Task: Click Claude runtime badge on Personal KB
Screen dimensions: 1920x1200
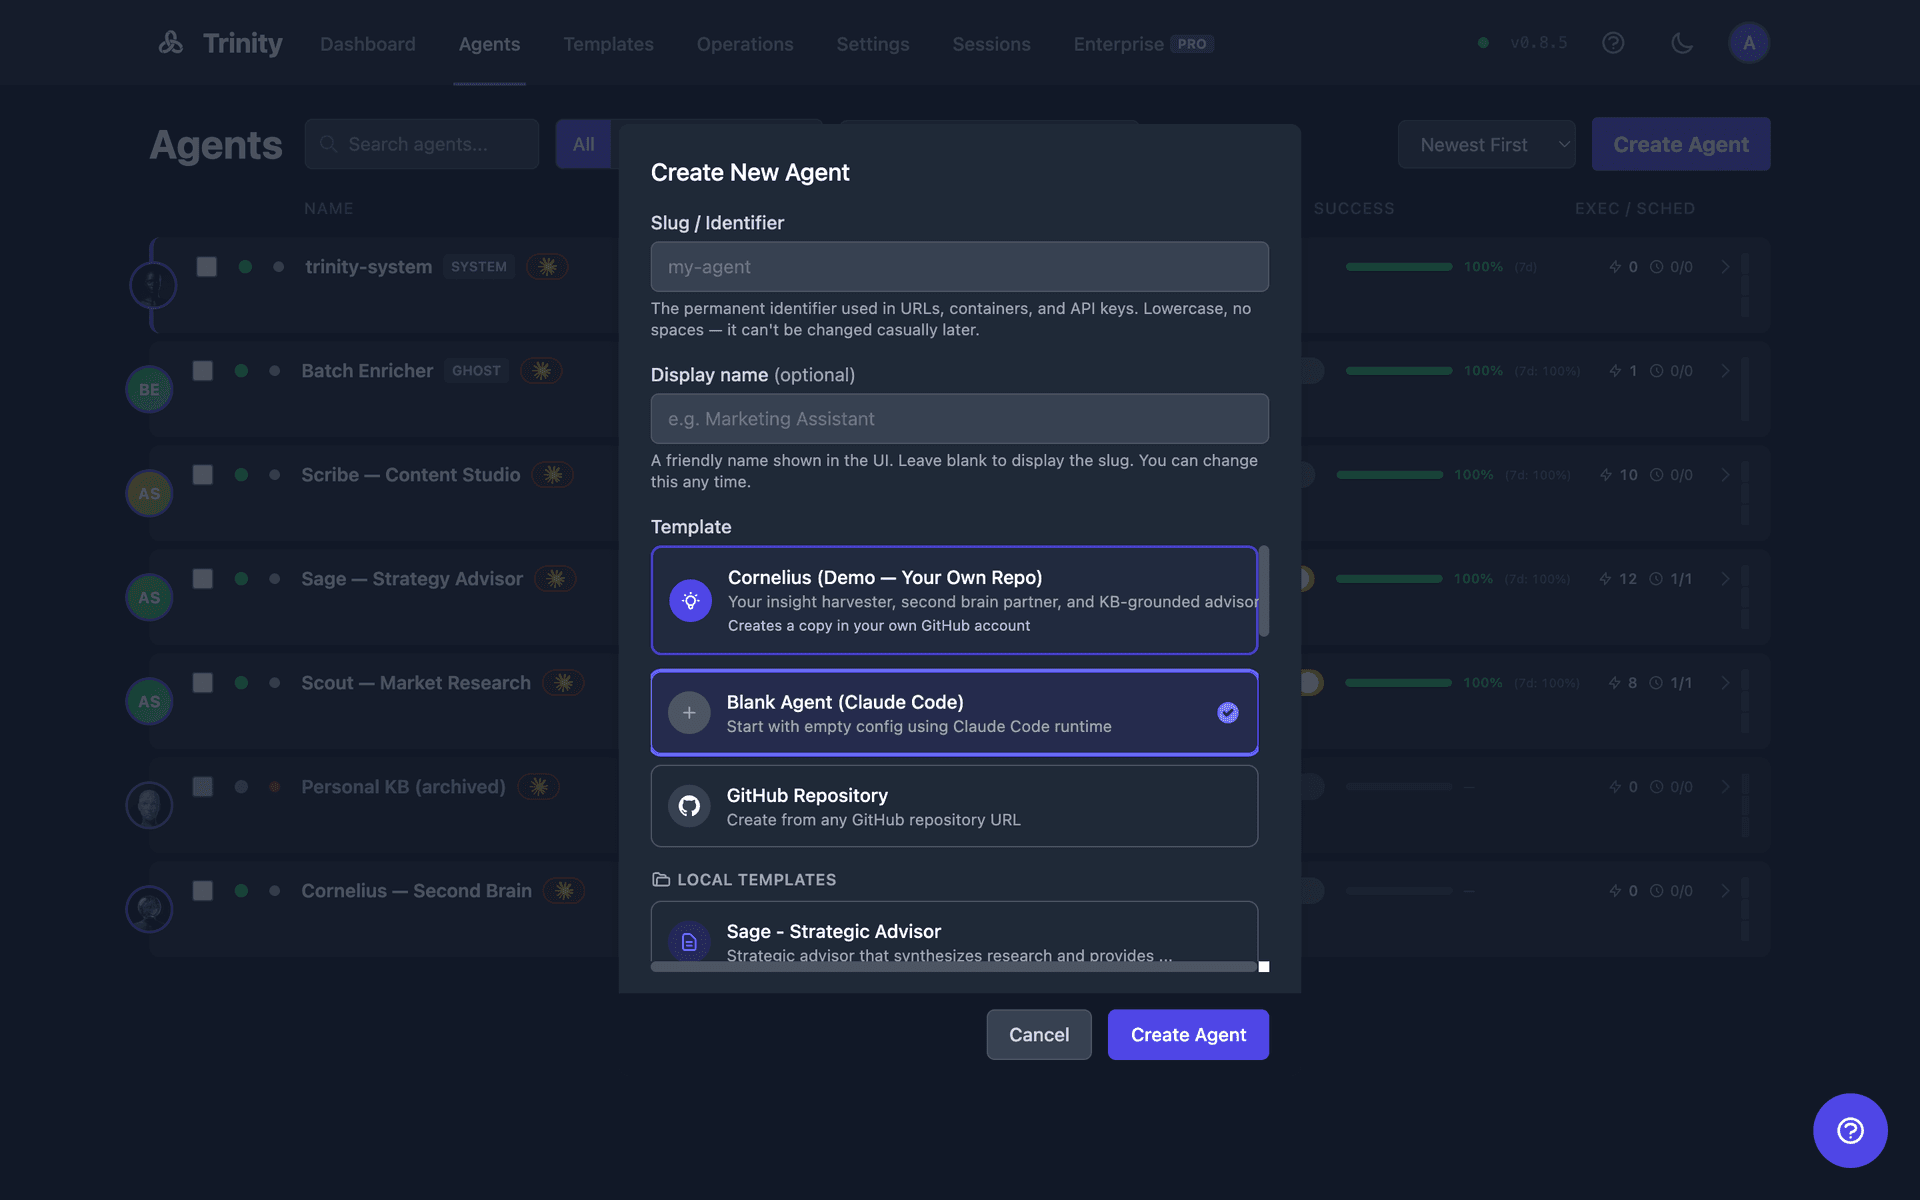Action: [x=539, y=787]
